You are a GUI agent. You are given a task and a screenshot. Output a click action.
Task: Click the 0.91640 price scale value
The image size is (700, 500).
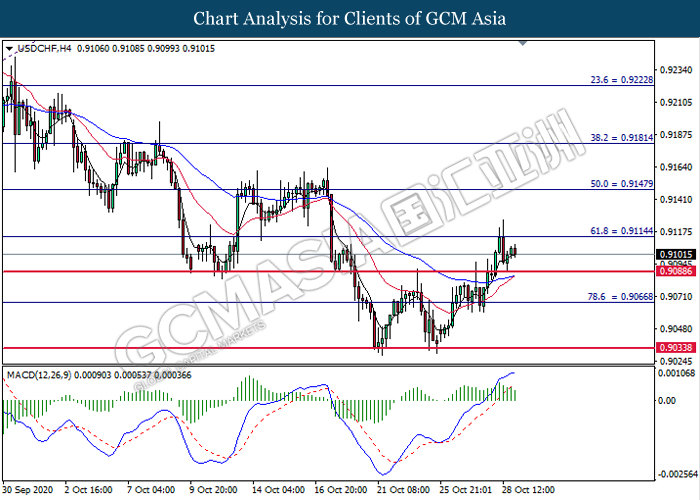pos(676,167)
